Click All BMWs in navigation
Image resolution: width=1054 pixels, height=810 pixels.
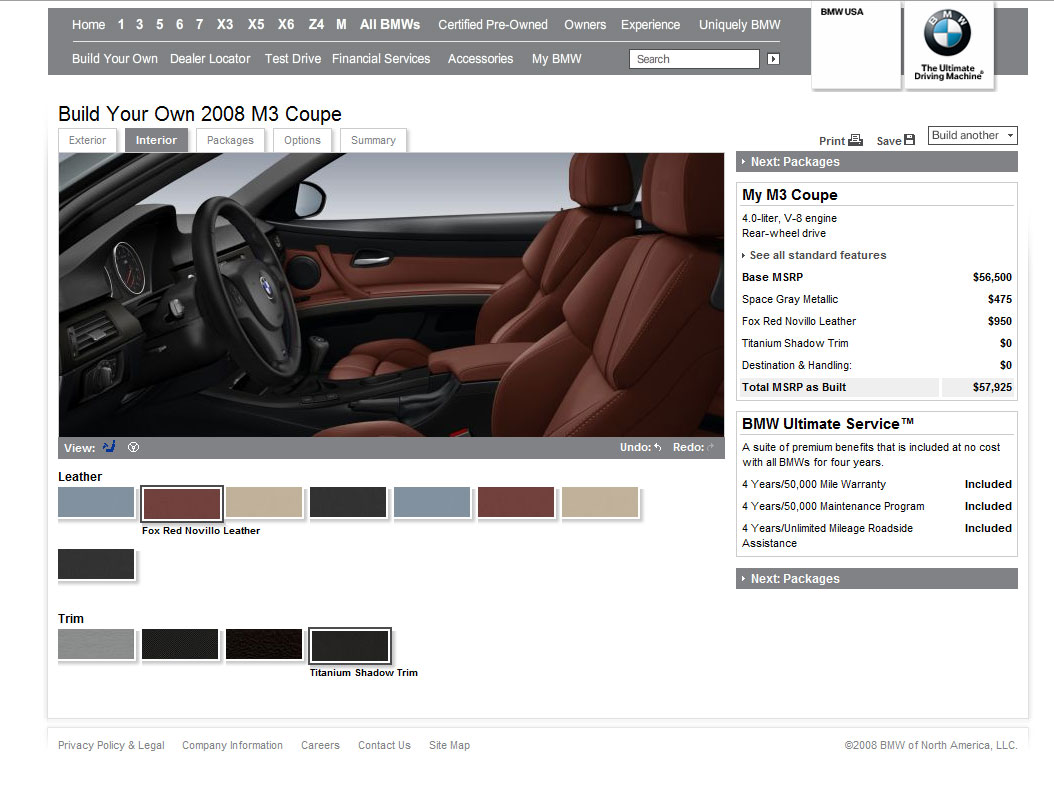[x=390, y=25]
